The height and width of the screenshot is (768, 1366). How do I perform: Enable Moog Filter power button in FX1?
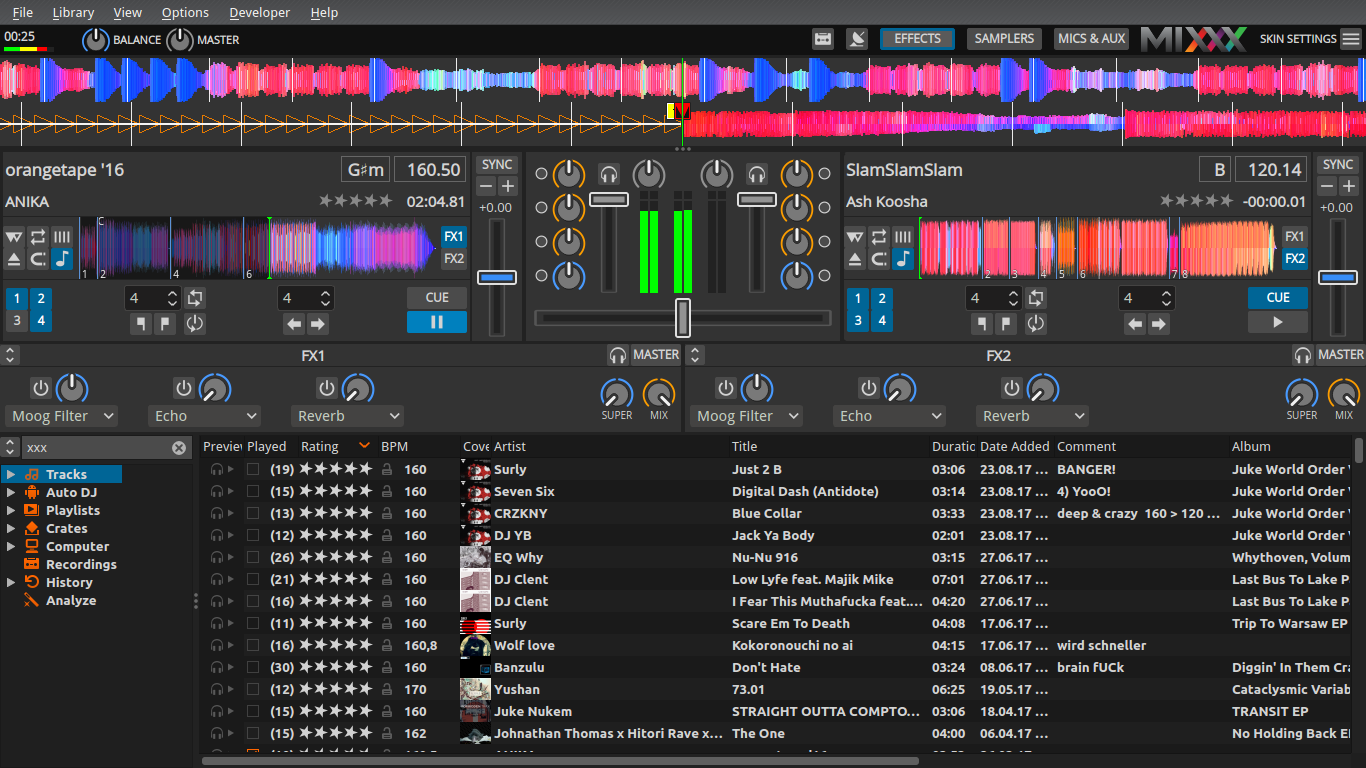coord(40,388)
